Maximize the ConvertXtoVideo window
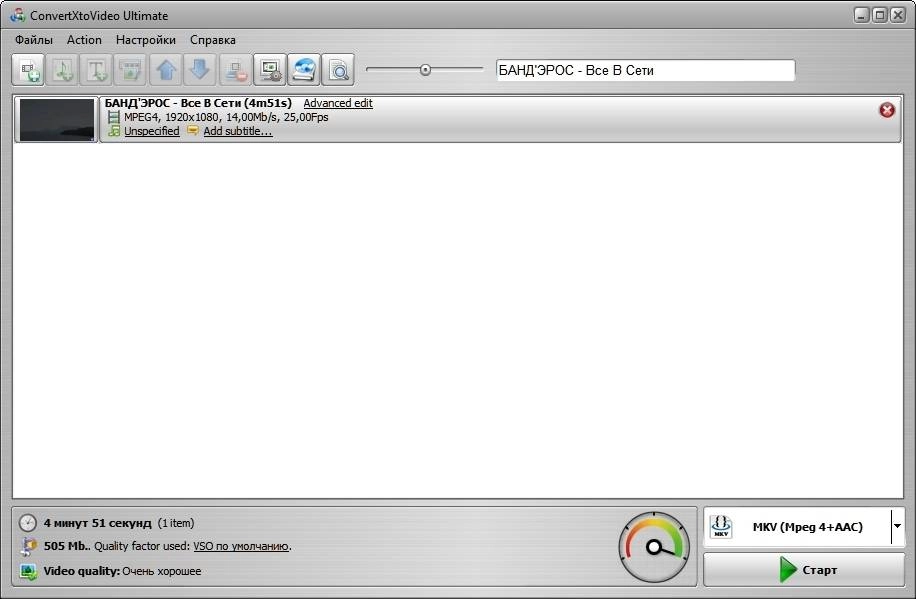This screenshot has height=599, width=916. [x=879, y=15]
